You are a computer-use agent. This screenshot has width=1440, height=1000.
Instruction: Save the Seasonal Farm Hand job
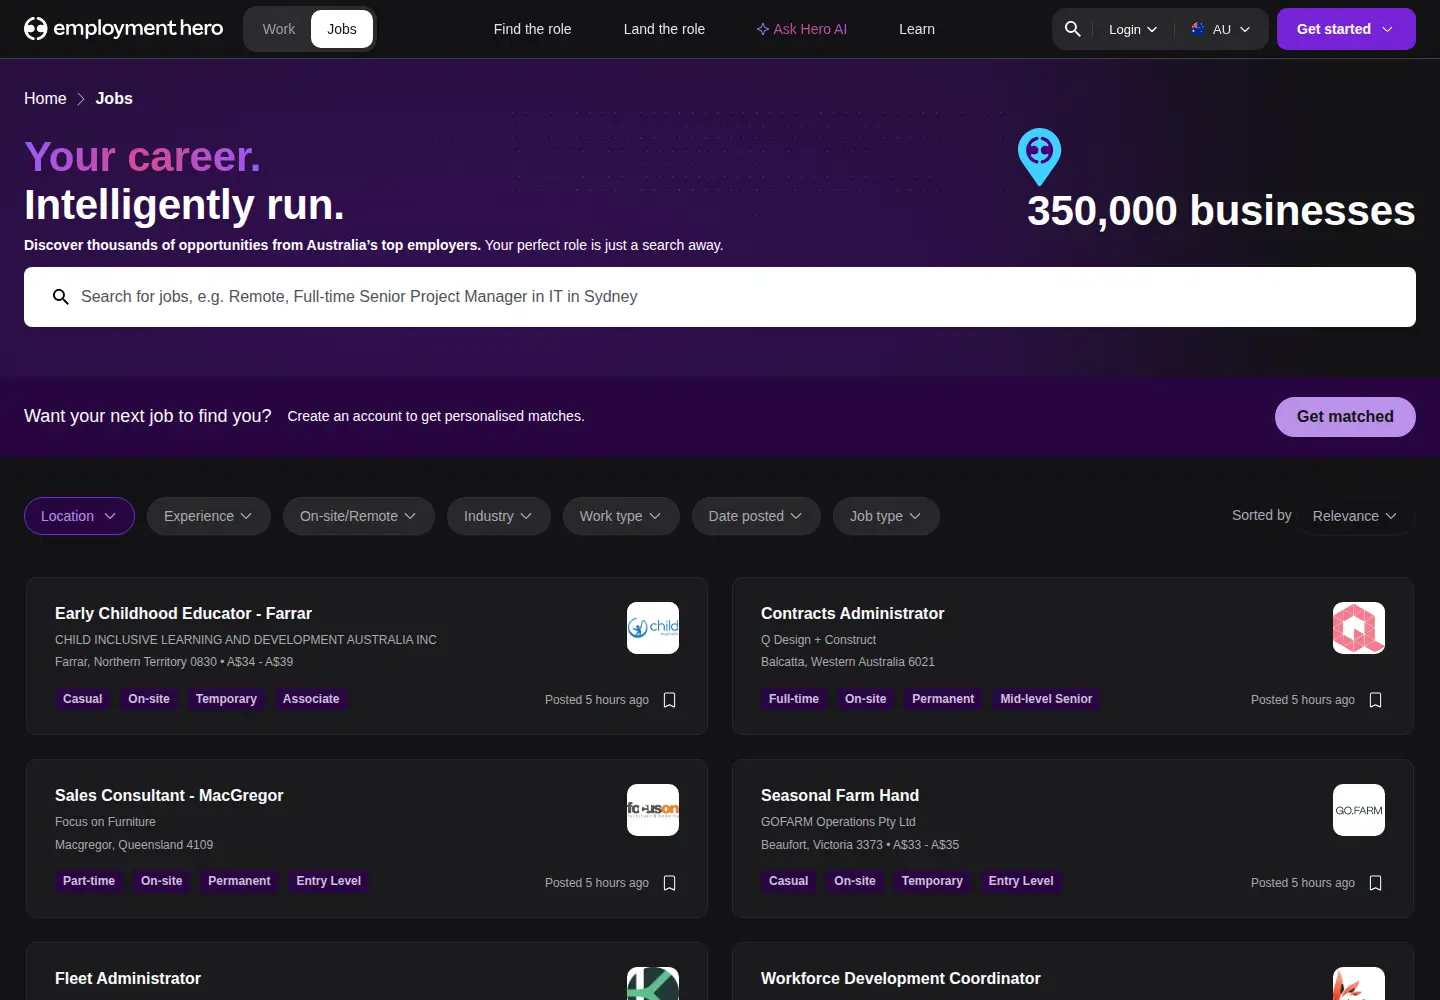pos(1376,883)
